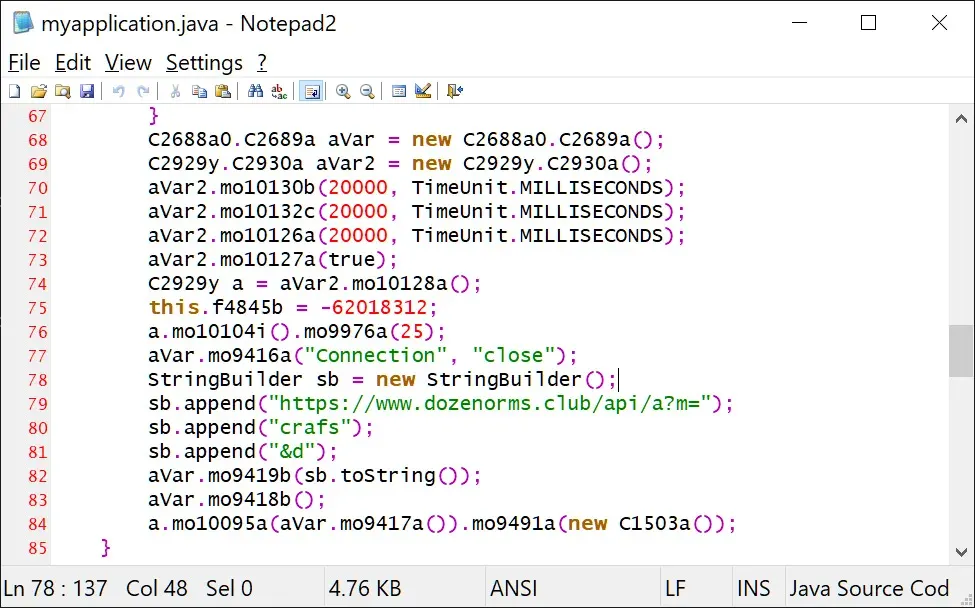Screen dimensions: 975x608
Task: Toggle INS insert mode in status bar
Action: (754, 588)
